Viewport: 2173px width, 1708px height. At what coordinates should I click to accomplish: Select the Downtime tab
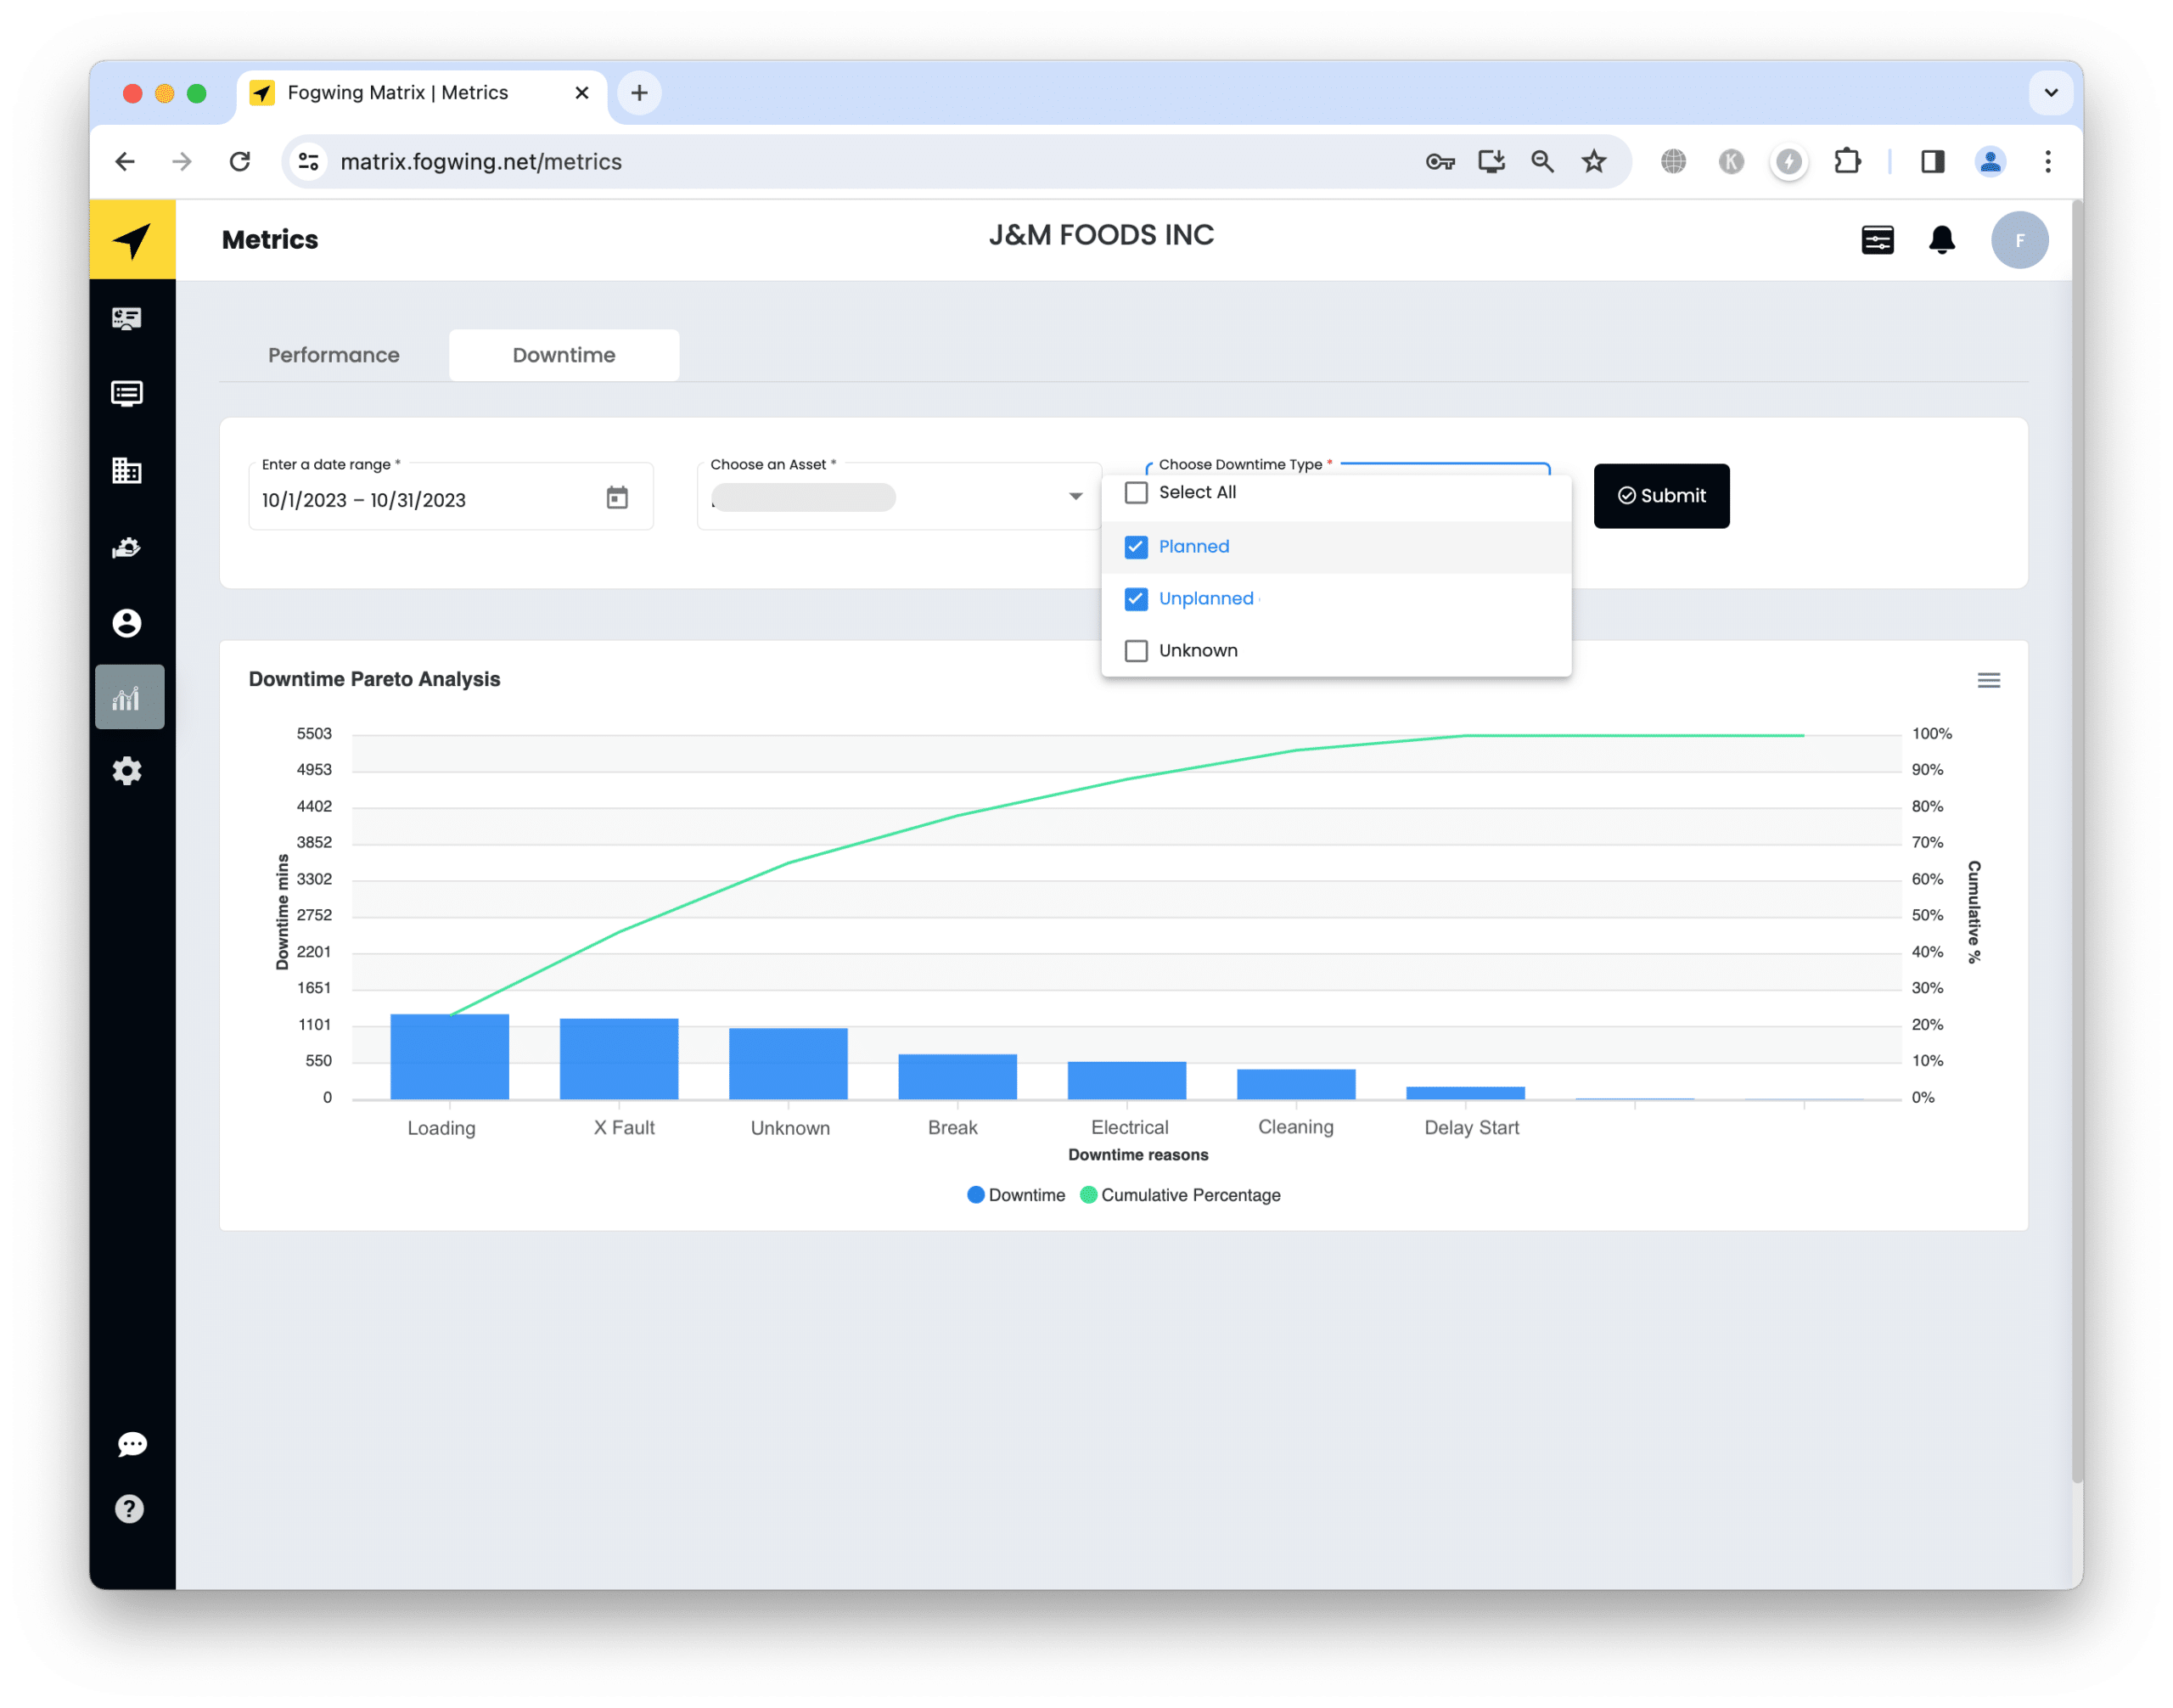tap(564, 355)
